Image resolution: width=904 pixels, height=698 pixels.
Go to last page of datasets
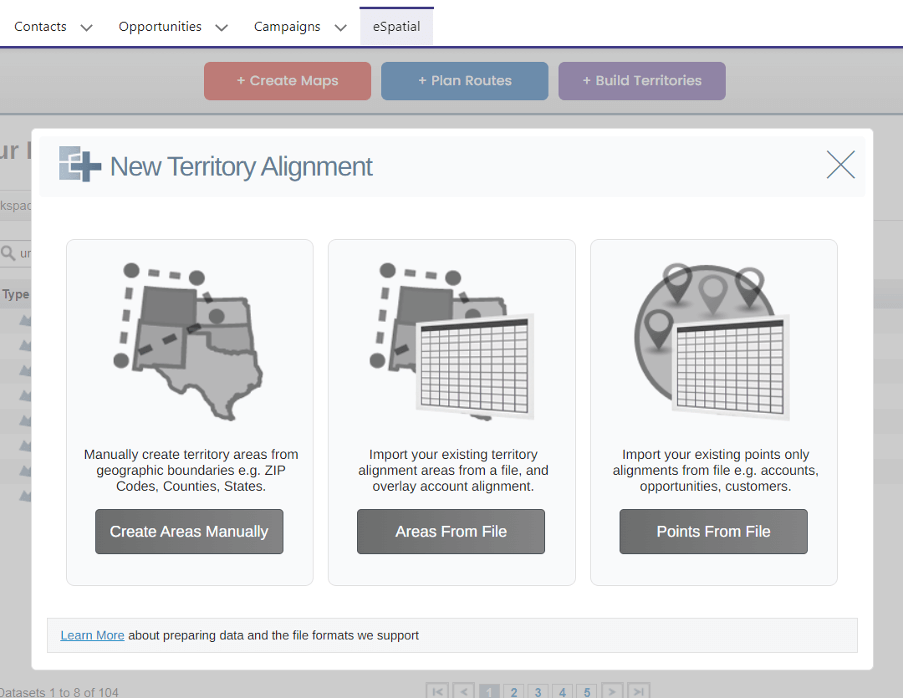coord(638,691)
